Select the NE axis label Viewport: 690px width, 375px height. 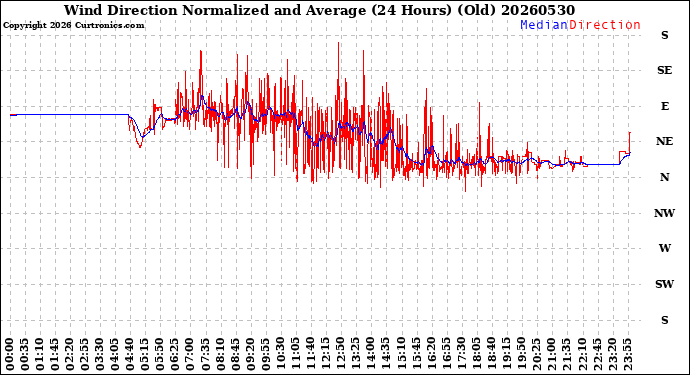pyautogui.click(x=664, y=141)
